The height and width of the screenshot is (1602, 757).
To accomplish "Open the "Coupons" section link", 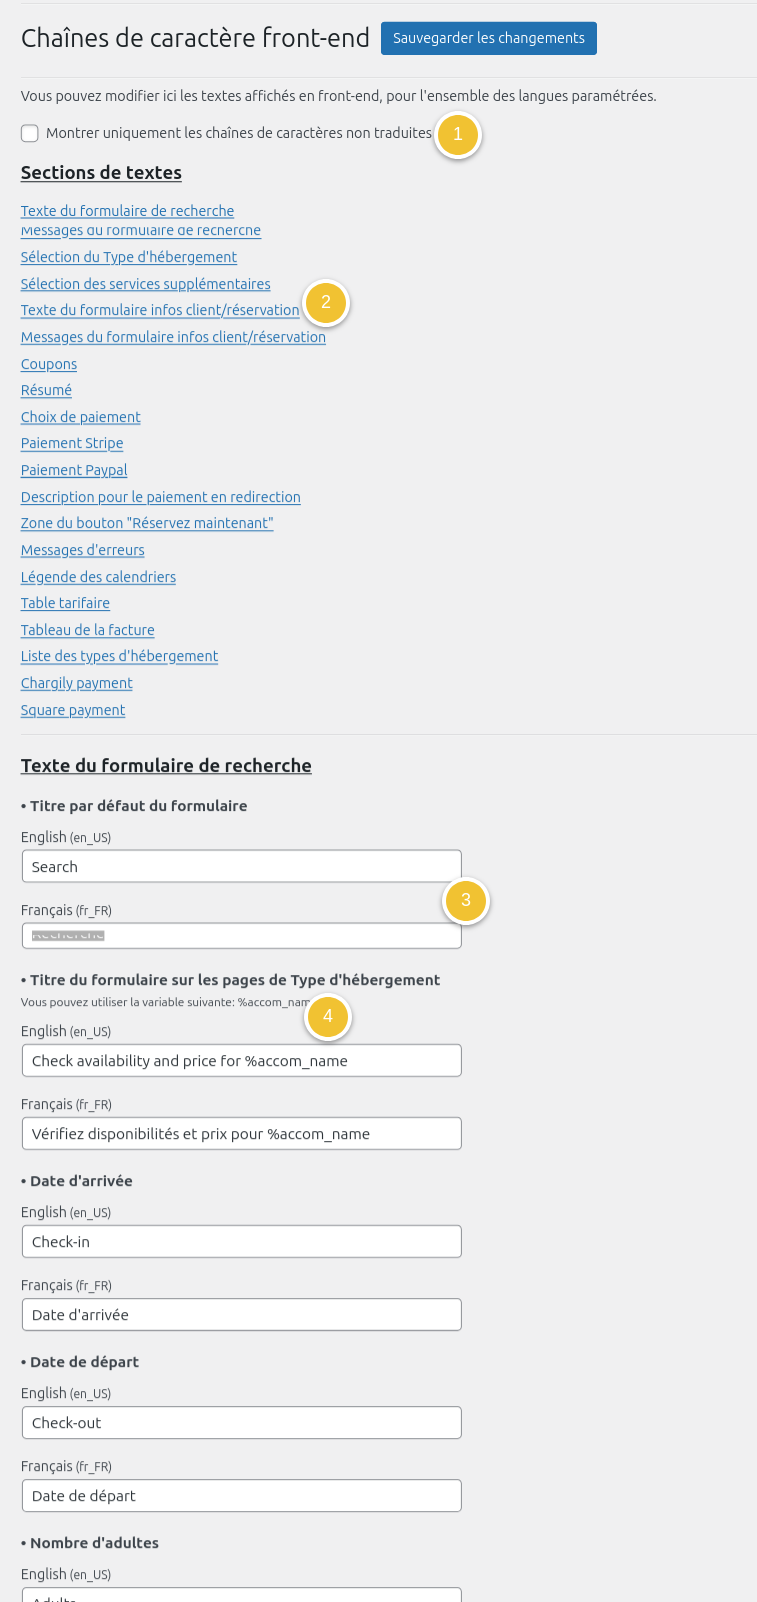I will point(49,364).
